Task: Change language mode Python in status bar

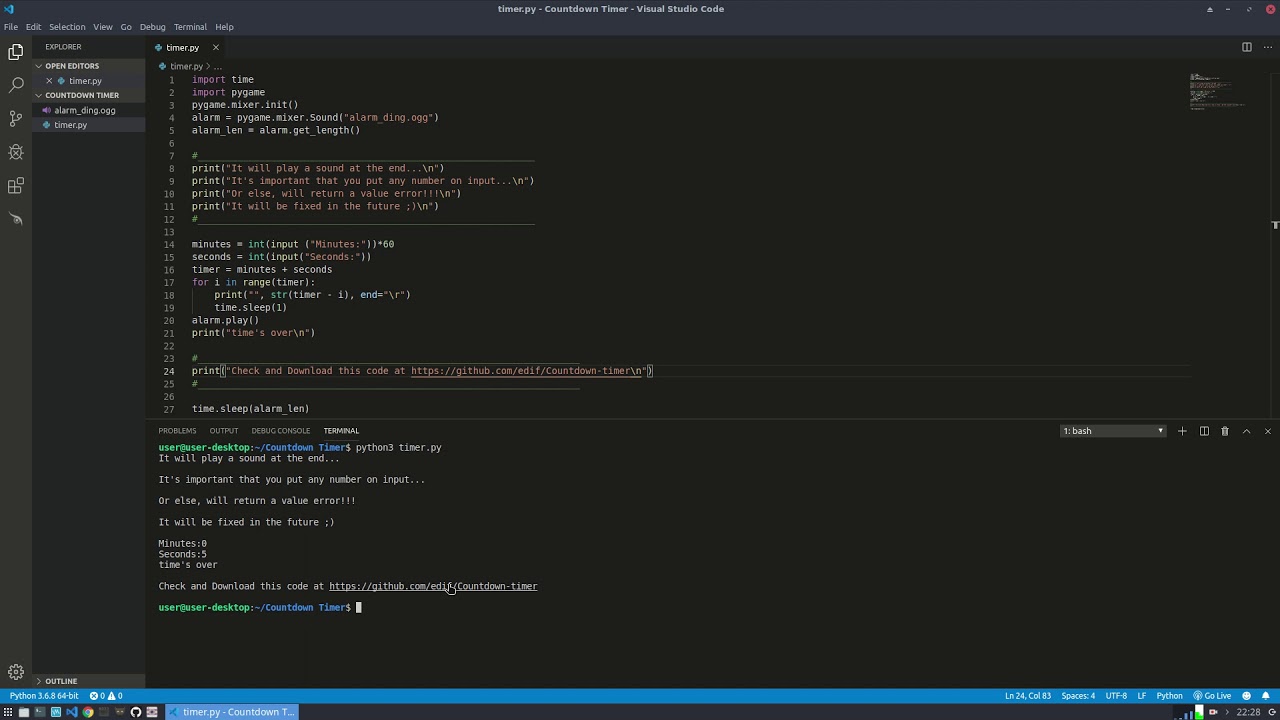Action: [1169, 696]
